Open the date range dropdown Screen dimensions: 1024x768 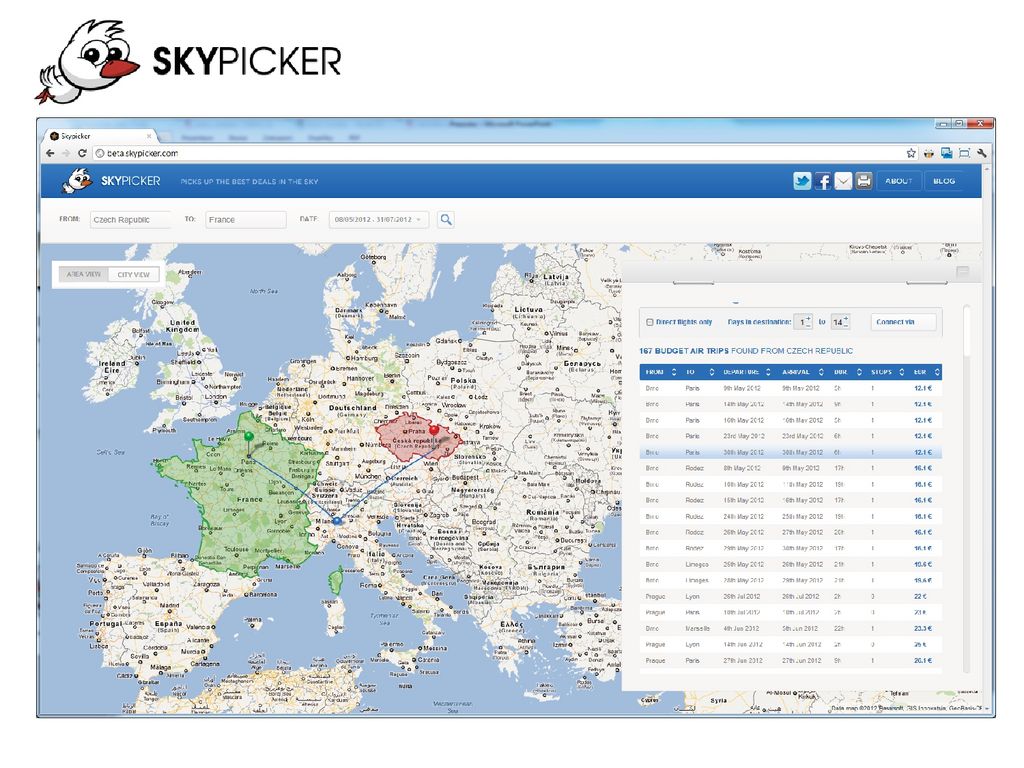point(379,219)
